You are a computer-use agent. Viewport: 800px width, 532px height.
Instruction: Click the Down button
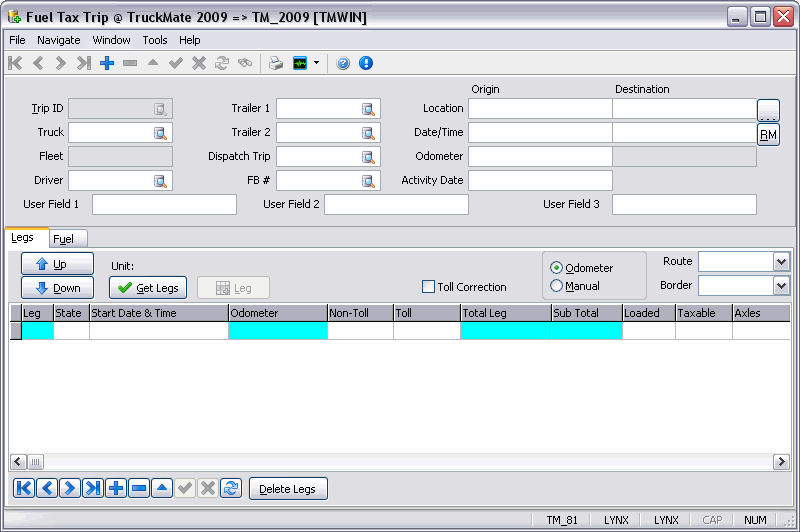pyautogui.click(x=57, y=288)
